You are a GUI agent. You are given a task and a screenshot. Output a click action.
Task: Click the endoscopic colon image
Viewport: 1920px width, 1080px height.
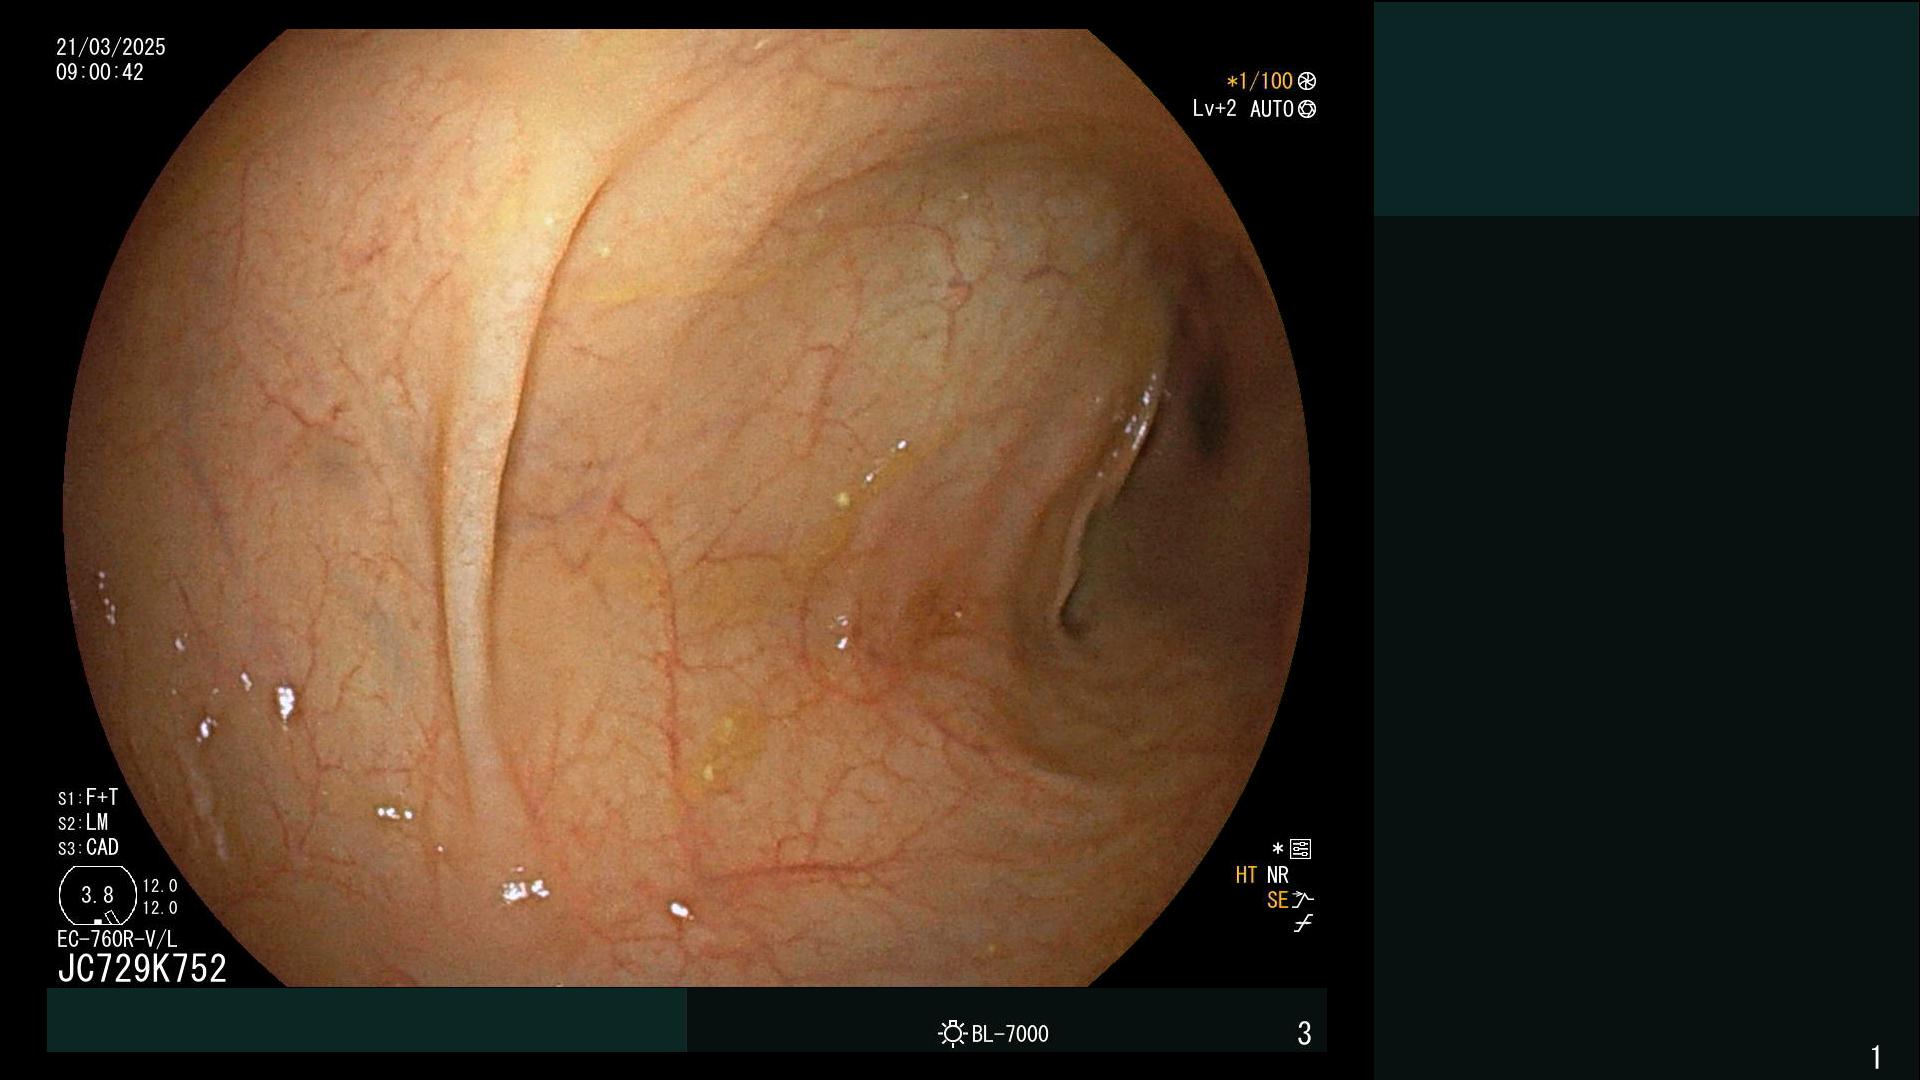click(687, 508)
